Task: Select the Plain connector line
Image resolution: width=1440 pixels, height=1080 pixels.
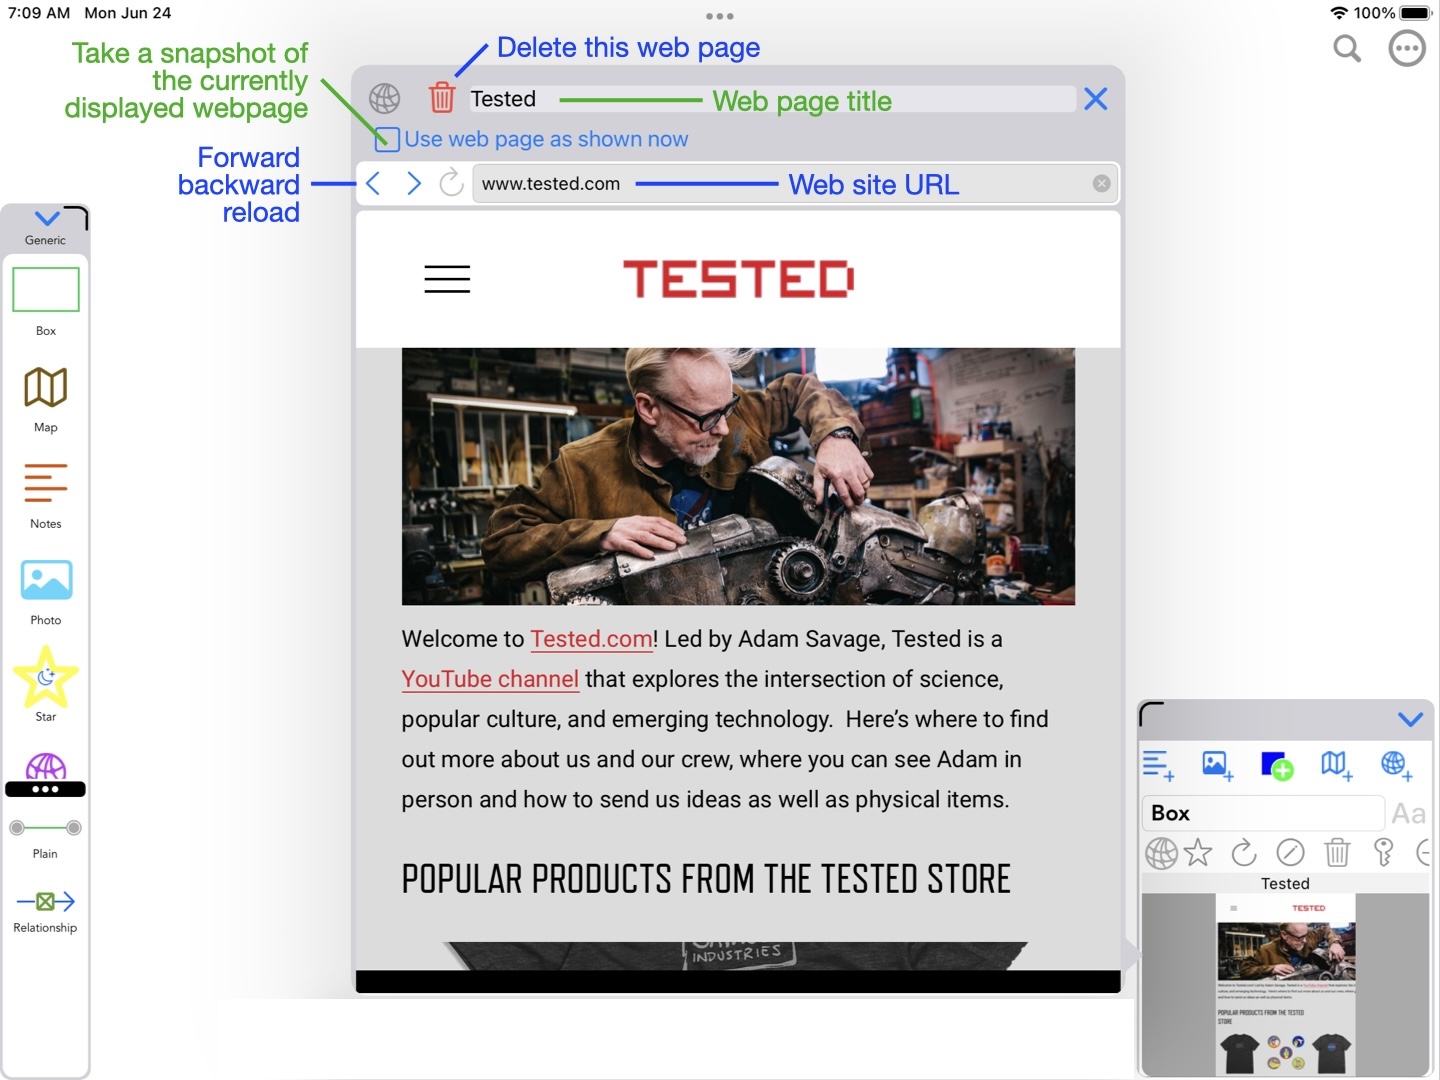Action: [x=45, y=828]
